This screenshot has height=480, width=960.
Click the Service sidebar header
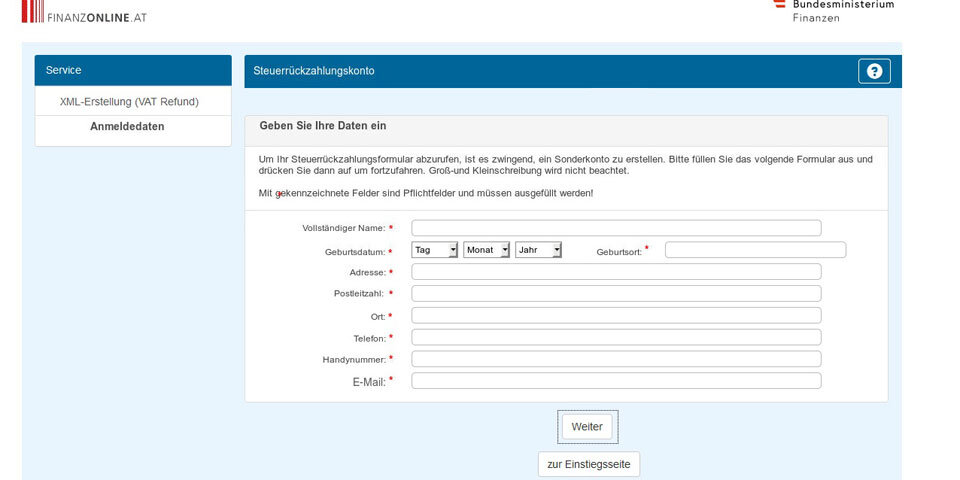pos(133,70)
